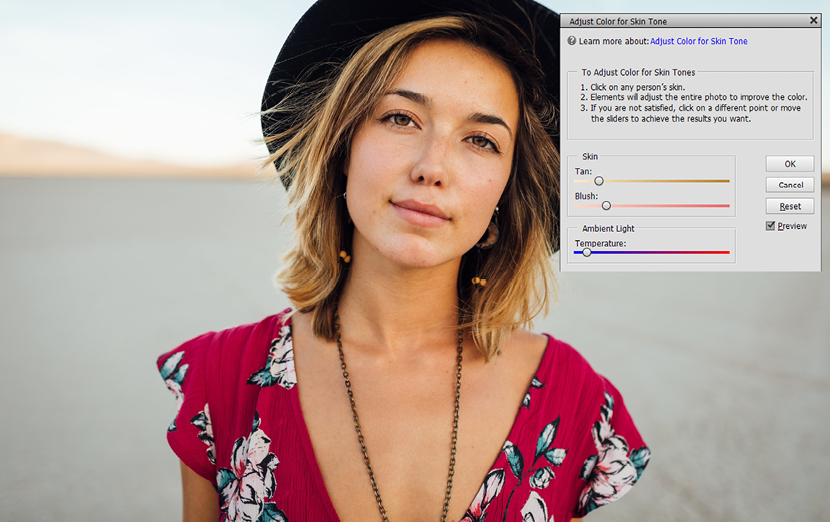Click the Temperature slider handle
Viewport: 830px width, 522px height.
(587, 253)
